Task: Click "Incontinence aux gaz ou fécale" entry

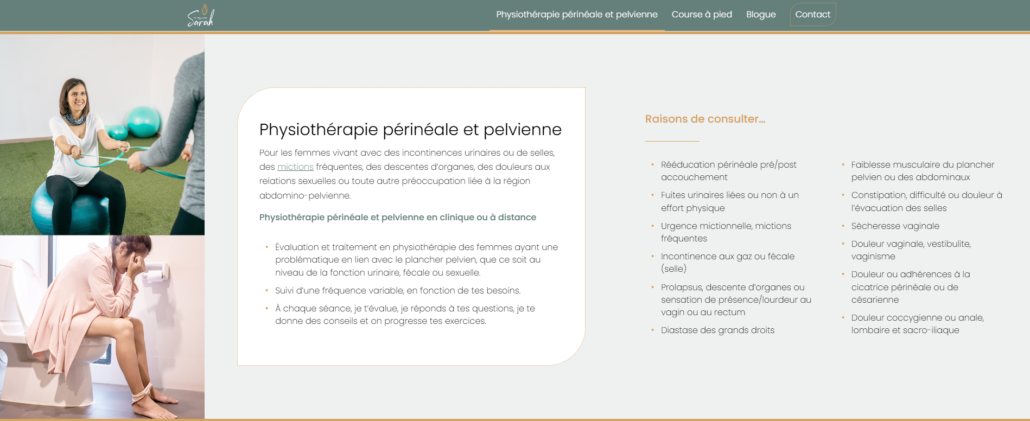Action: pos(727,262)
